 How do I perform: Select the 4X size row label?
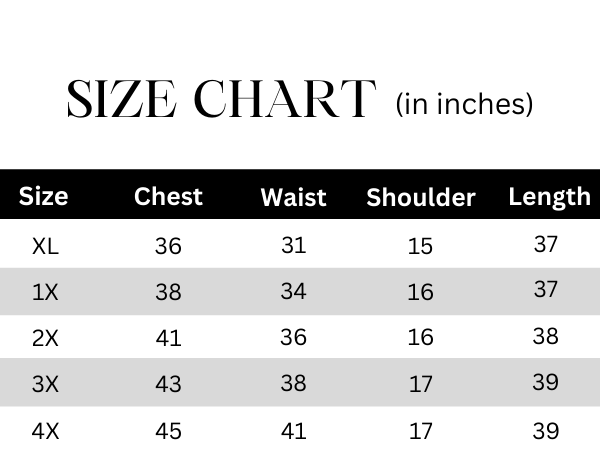point(46,432)
